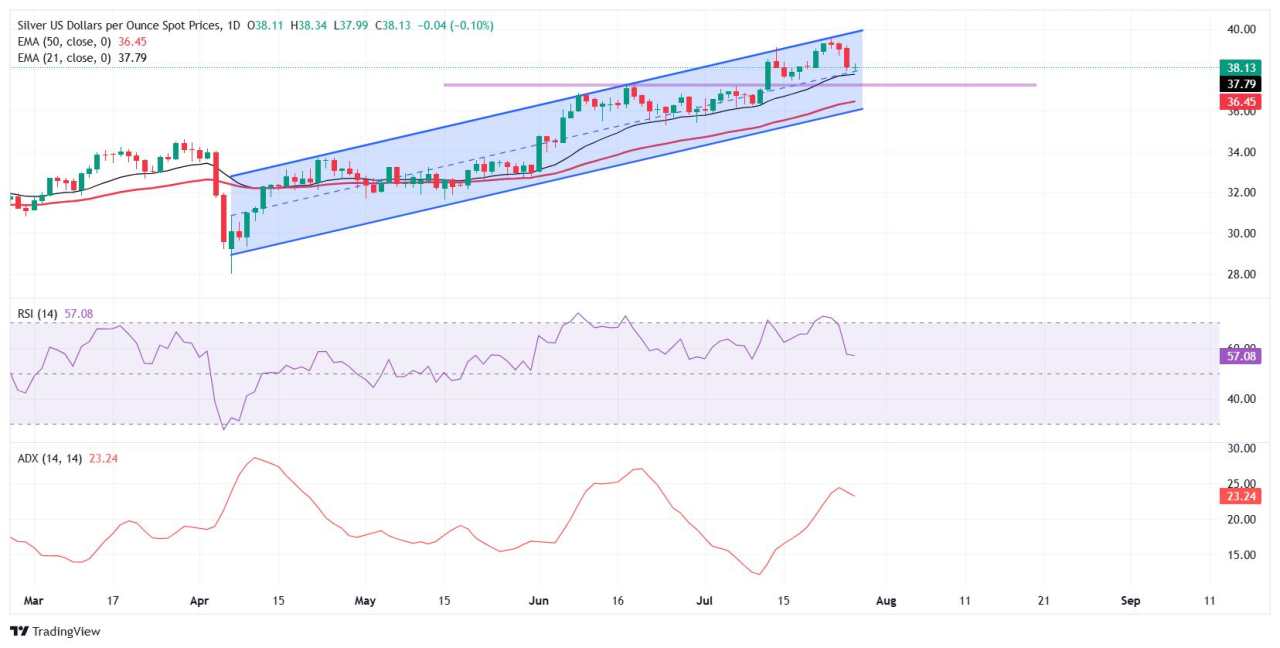Click the Jun date label

(539, 601)
